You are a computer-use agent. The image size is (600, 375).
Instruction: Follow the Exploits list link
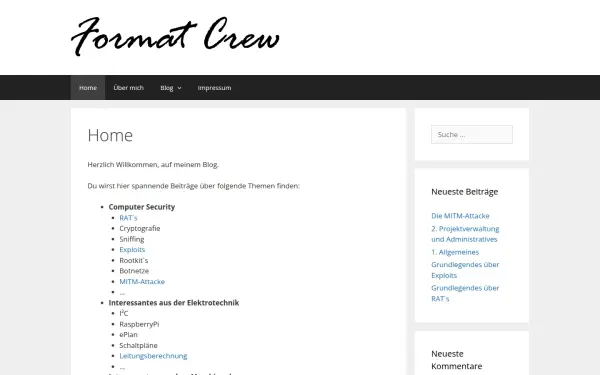[x=132, y=249]
